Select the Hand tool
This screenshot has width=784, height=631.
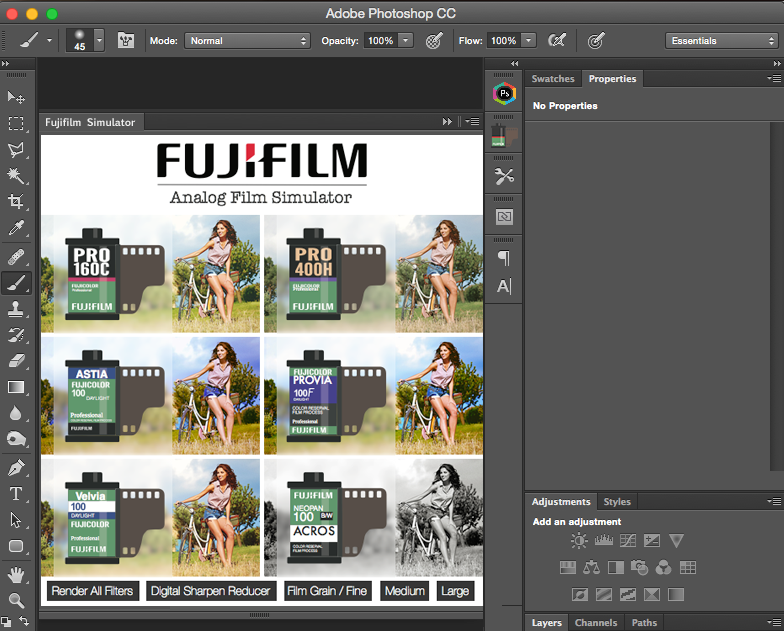tap(16, 574)
